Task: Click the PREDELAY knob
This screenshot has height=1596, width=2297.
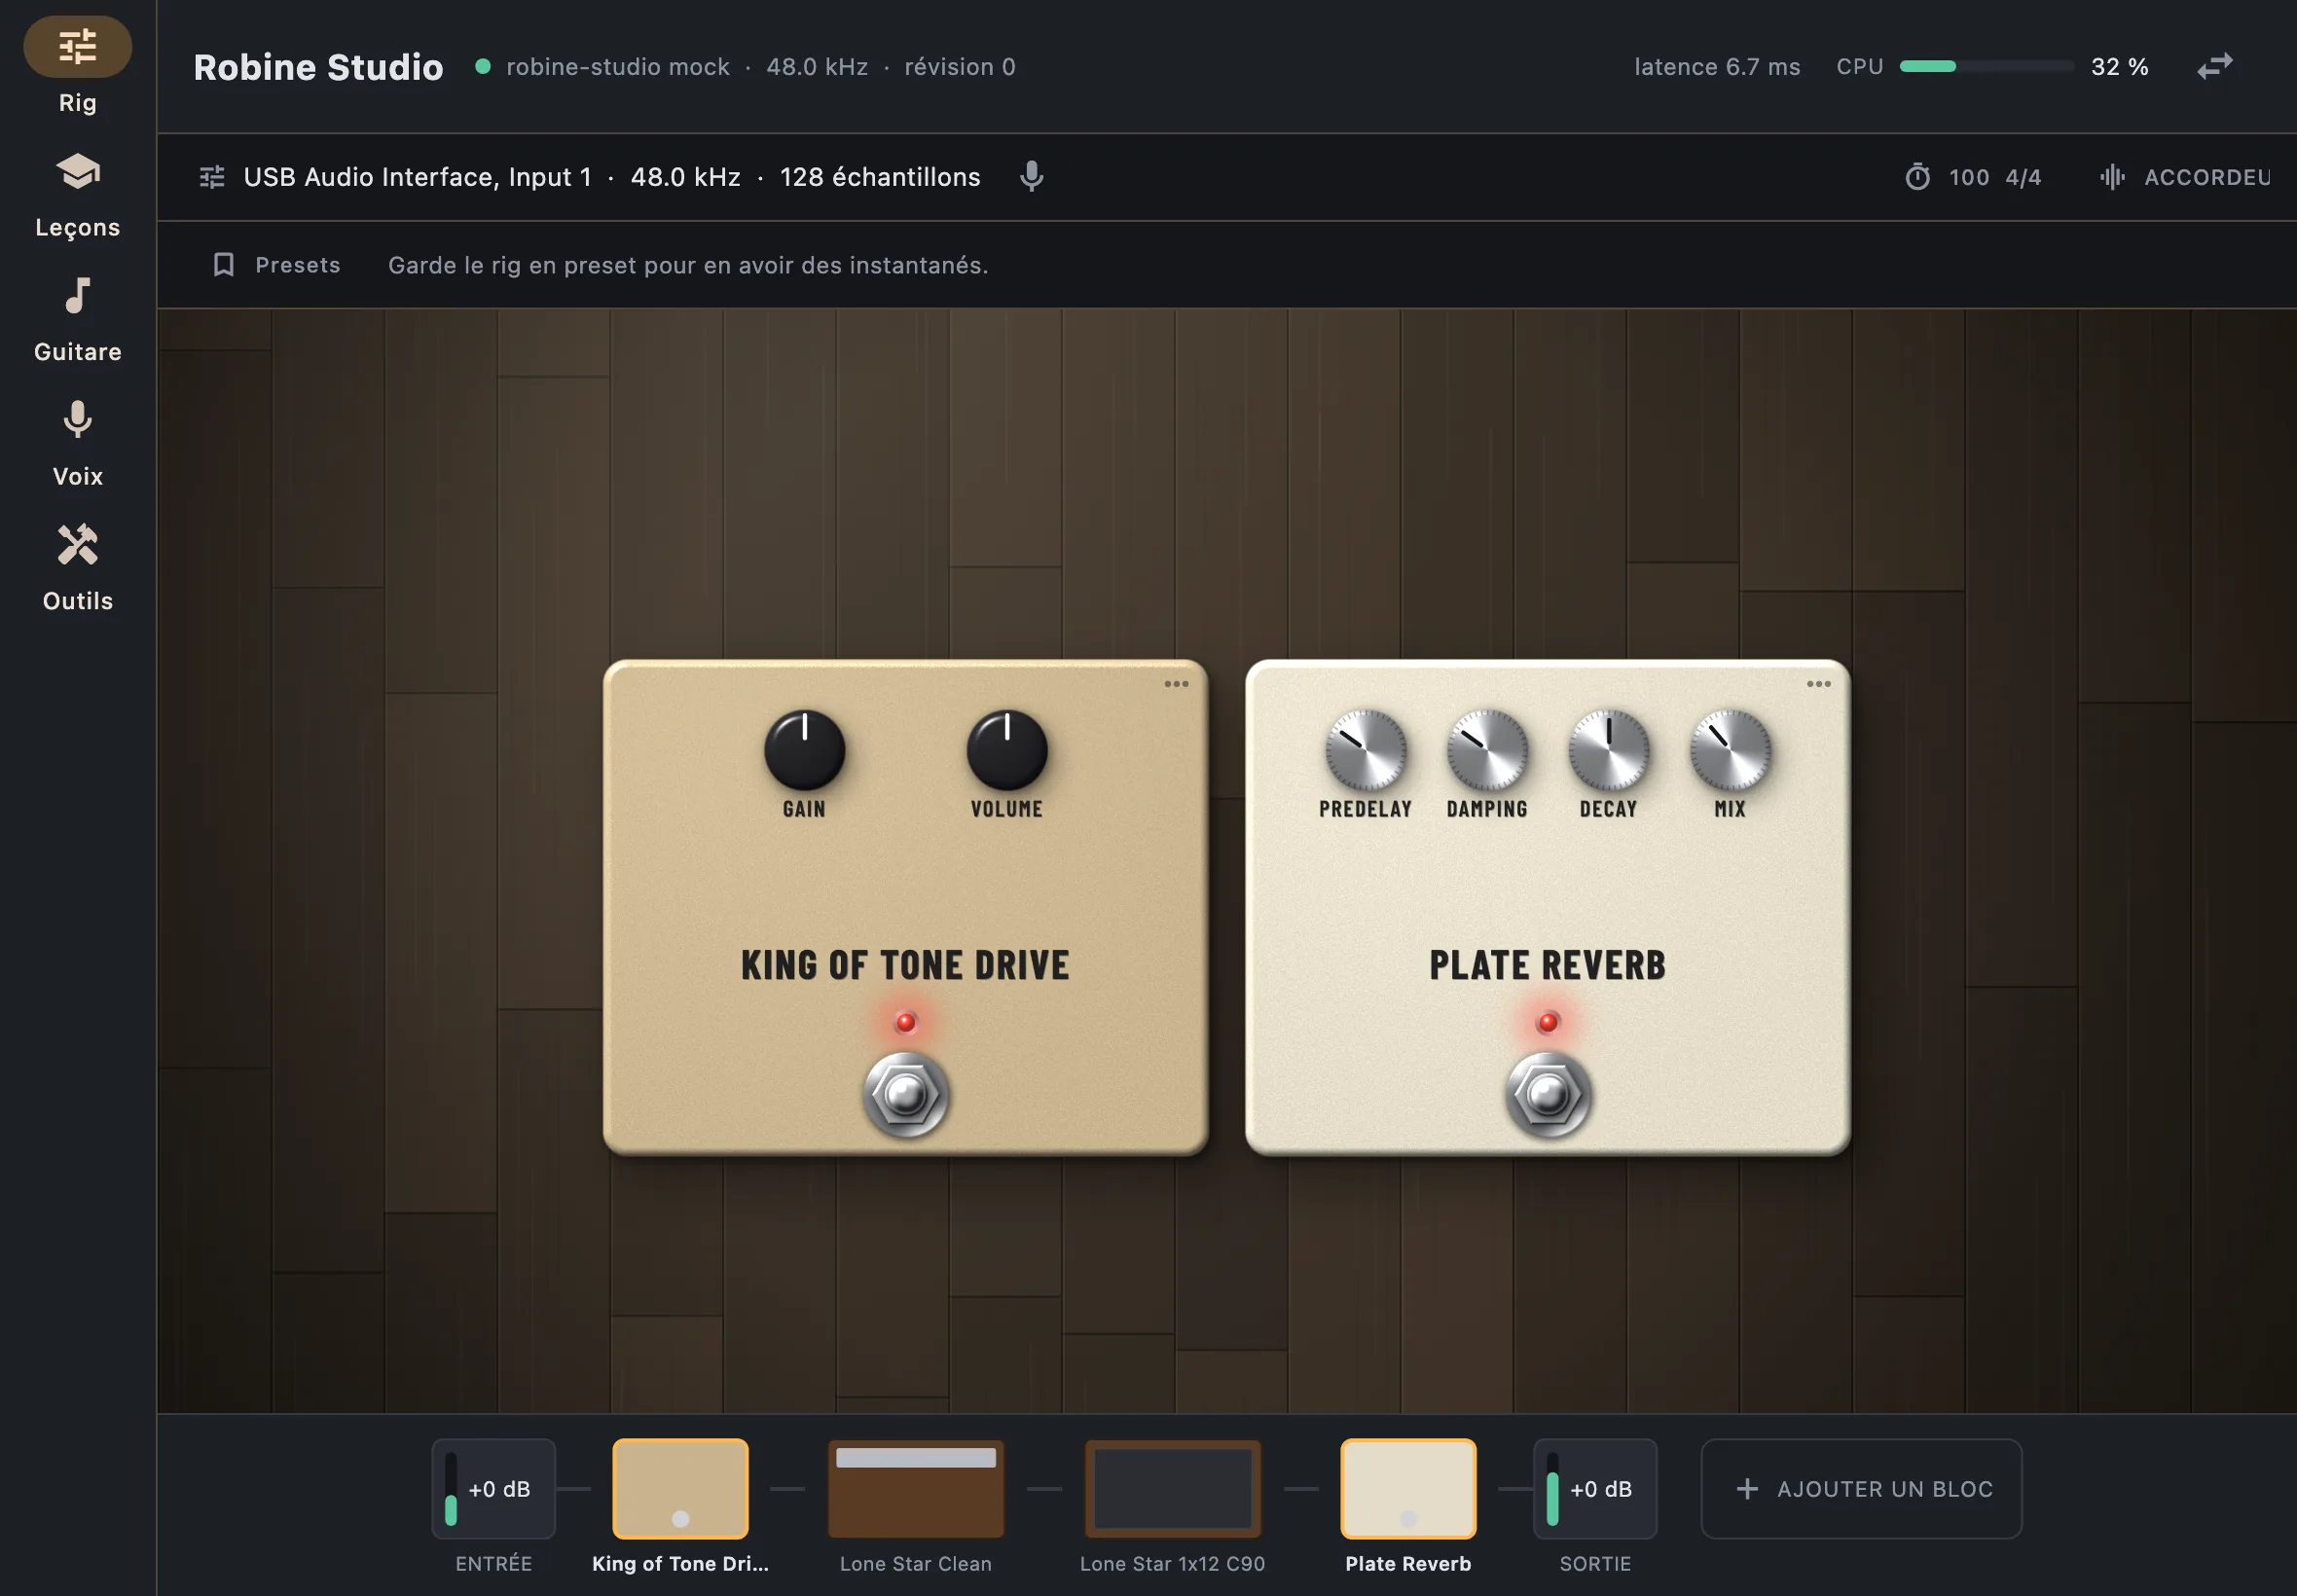Action: [x=1365, y=750]
